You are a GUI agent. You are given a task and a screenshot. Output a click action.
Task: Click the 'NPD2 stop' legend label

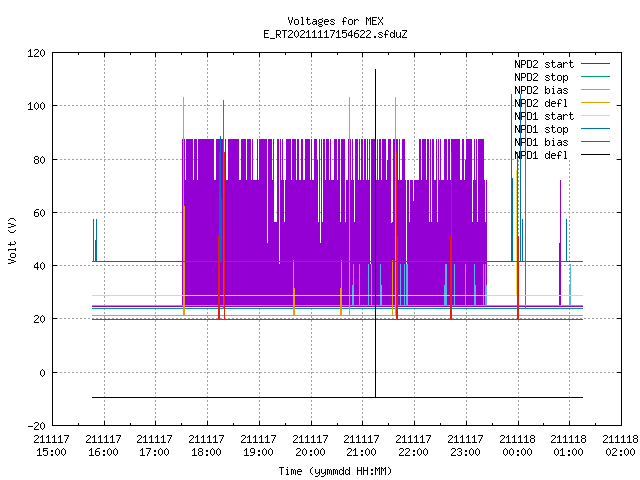click(x=541, y=77)
